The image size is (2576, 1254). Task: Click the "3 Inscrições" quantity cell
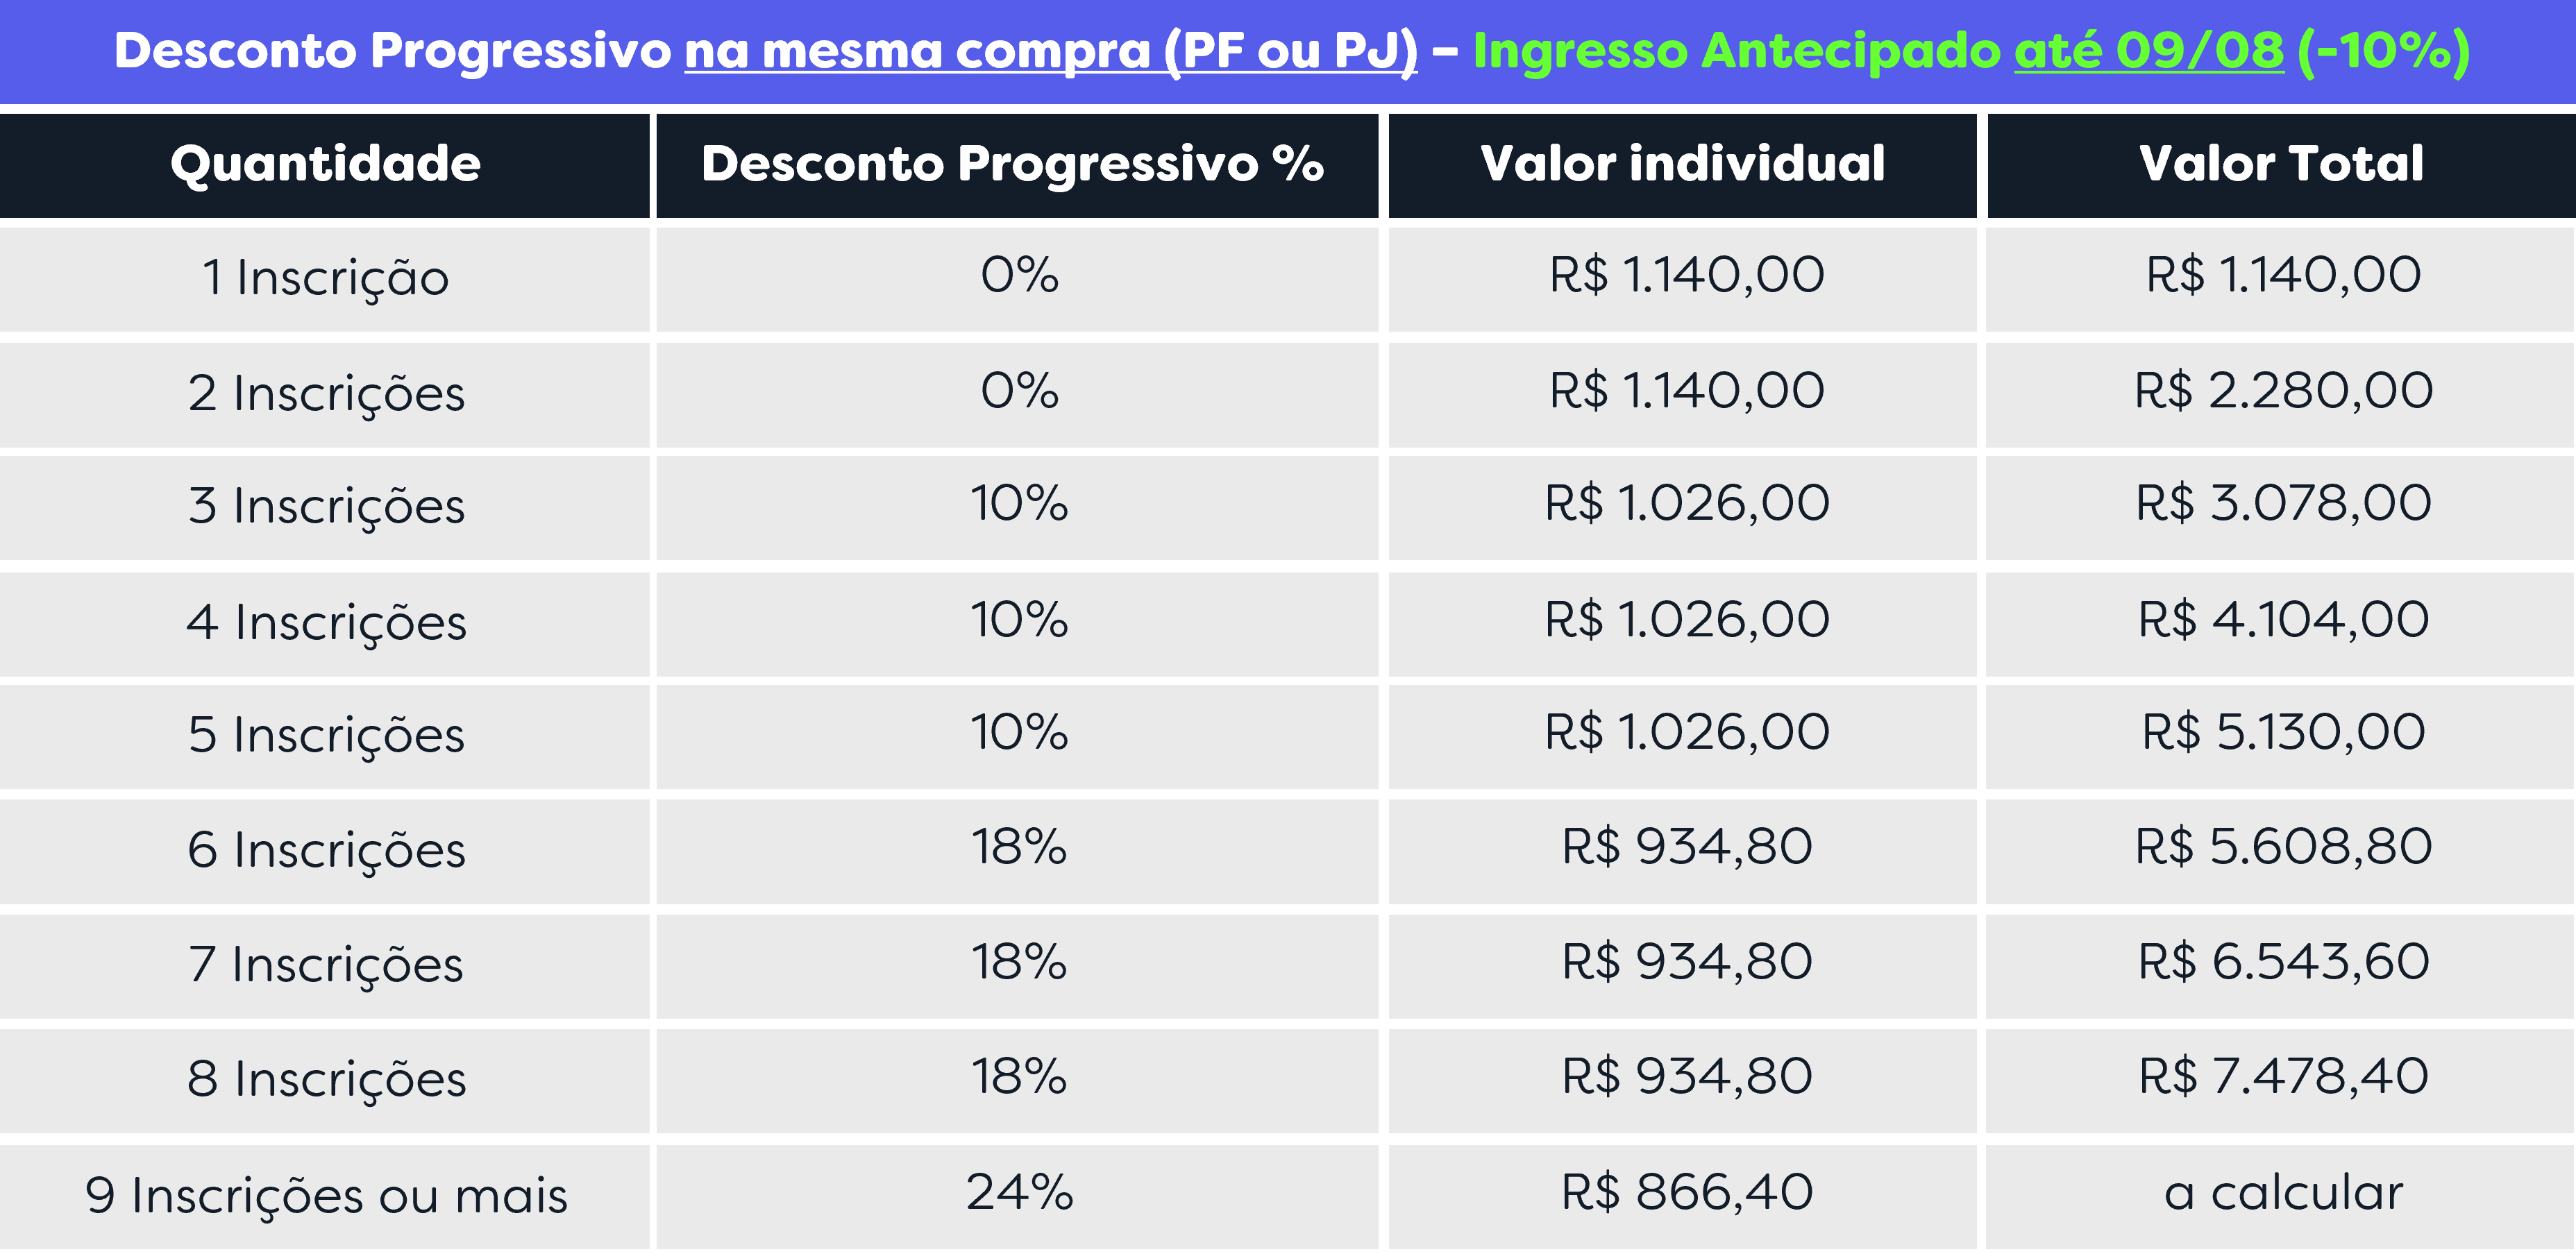(x=325, y=505)
